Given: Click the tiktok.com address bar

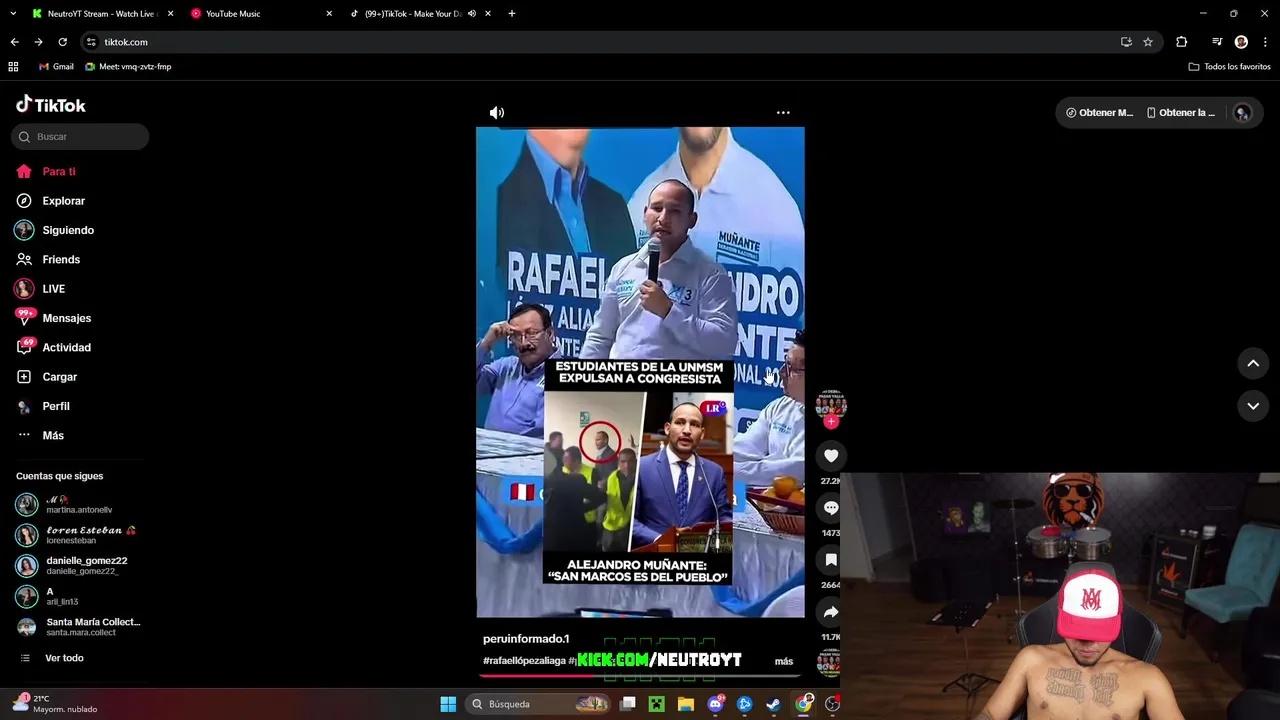Looking at the screenshot, I should click(620, 42).
